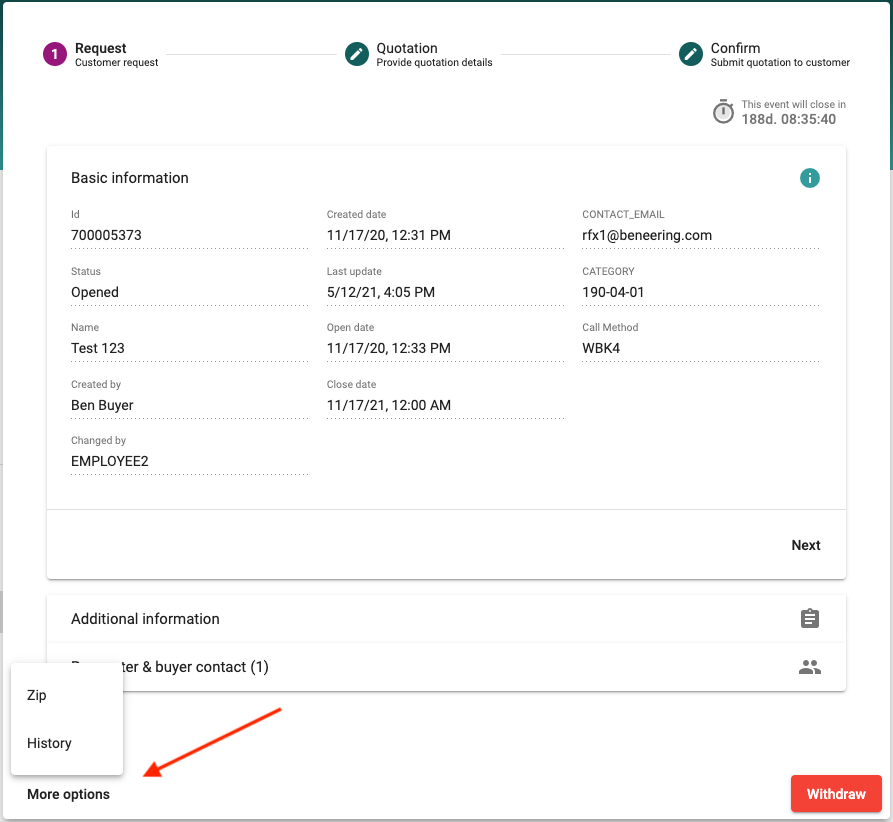Click the stopwatch timer icon
The image size is (893, 822).
[x=723, y=112]
